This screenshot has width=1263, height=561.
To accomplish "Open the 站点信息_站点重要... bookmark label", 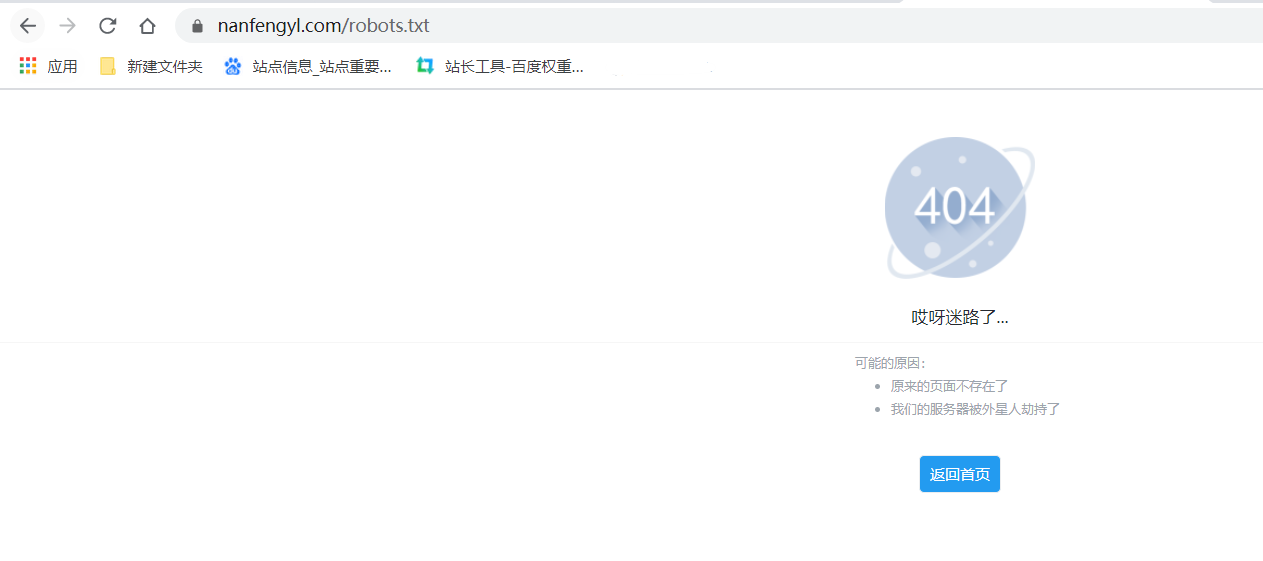I will (x=321, y=67).
